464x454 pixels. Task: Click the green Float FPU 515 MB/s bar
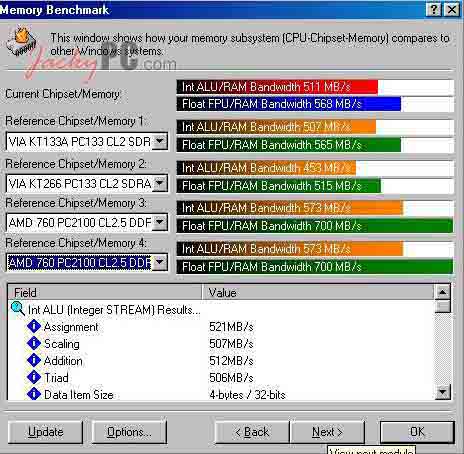pyautogui.click(x=279, y=186)
